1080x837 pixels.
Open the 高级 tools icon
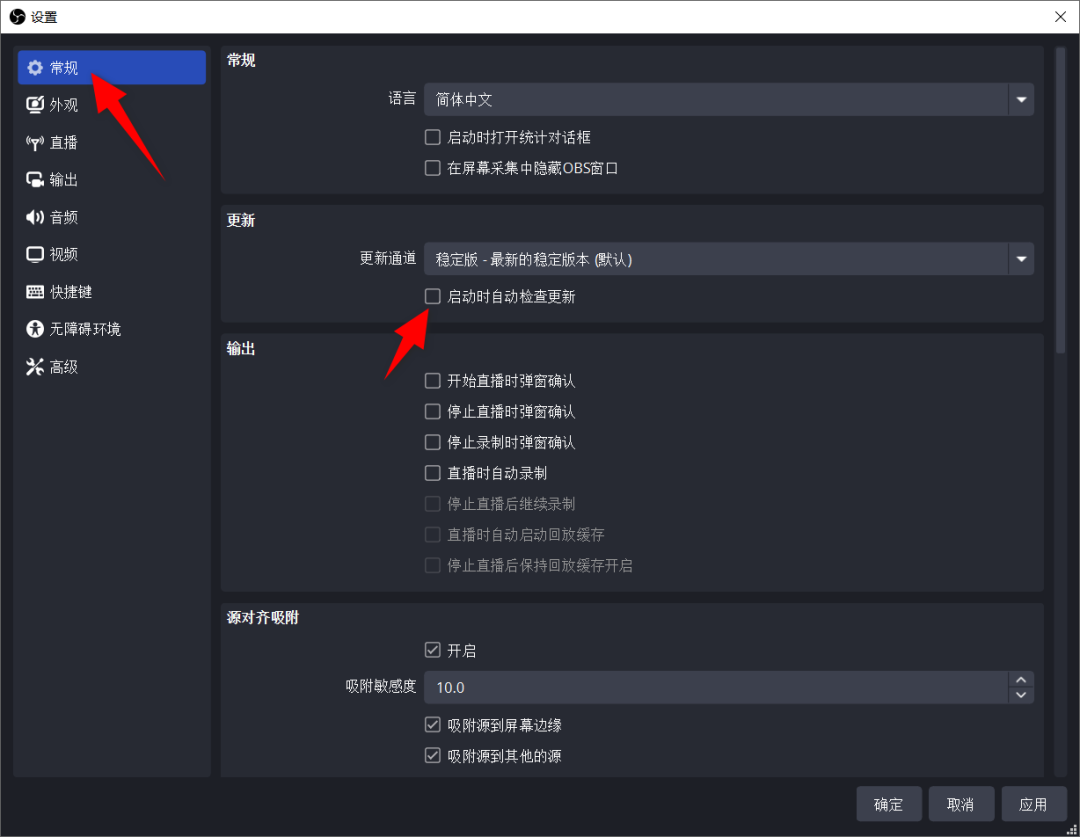(x=34, y=366)
